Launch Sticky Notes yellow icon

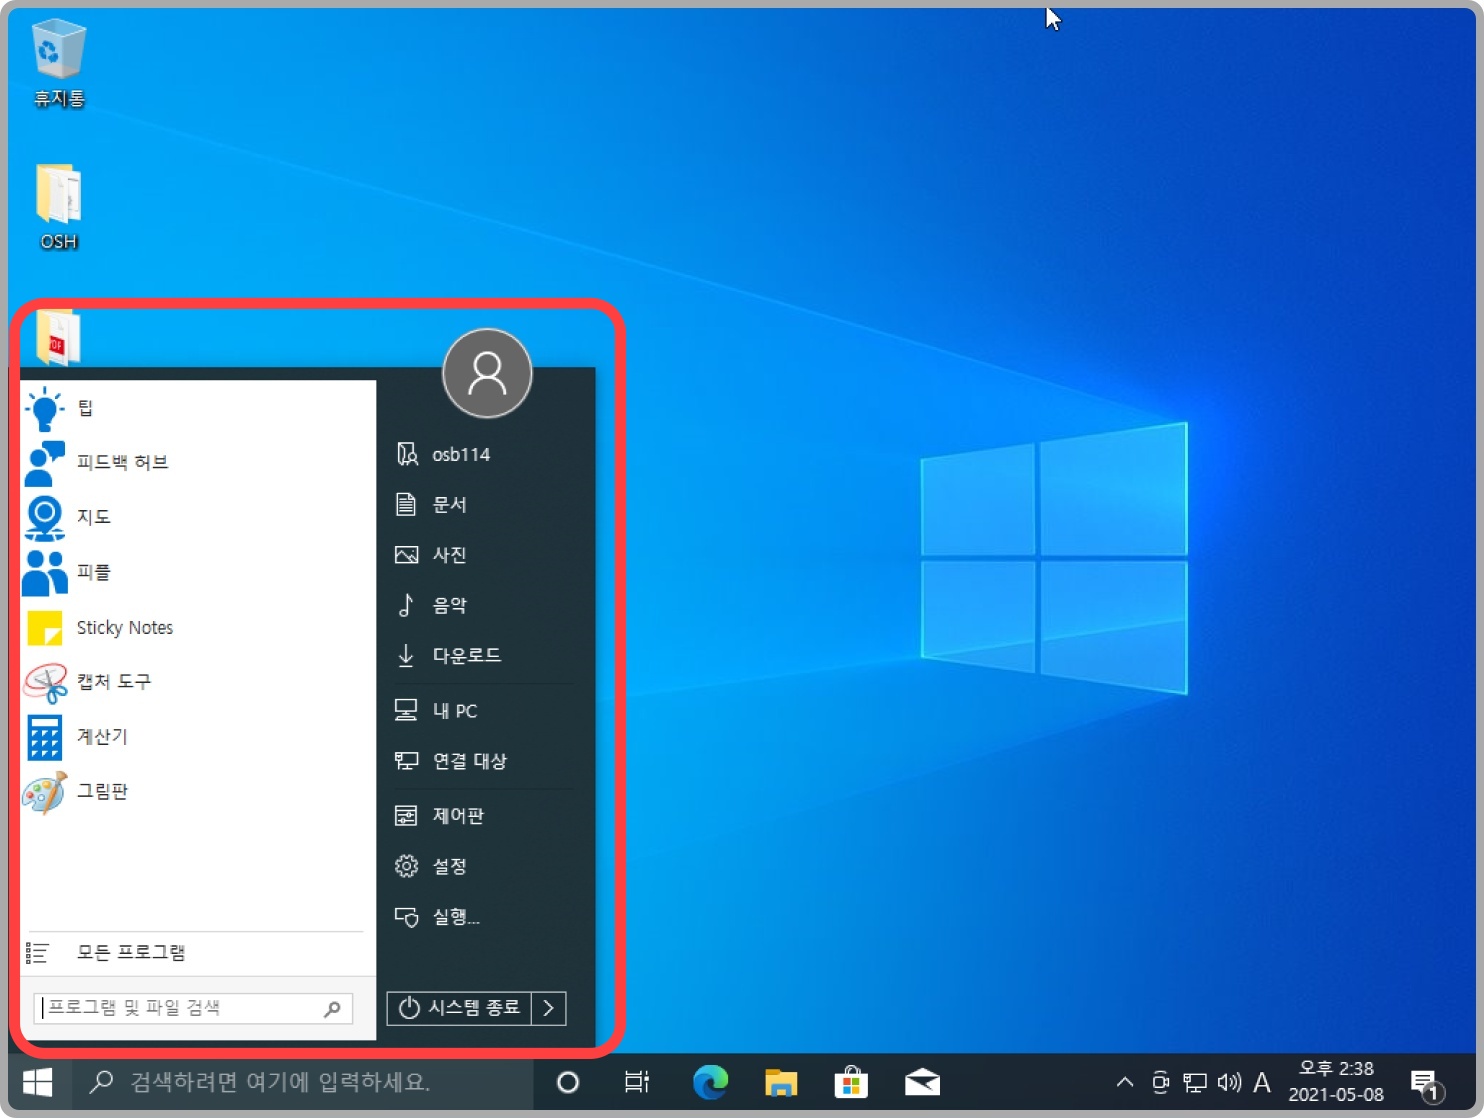pyautogui.click(x=45, y=628)
